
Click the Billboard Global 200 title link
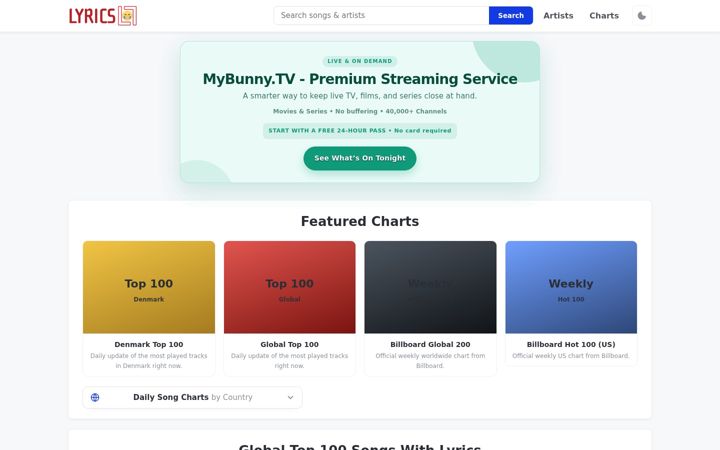click(x=430, y=344)
